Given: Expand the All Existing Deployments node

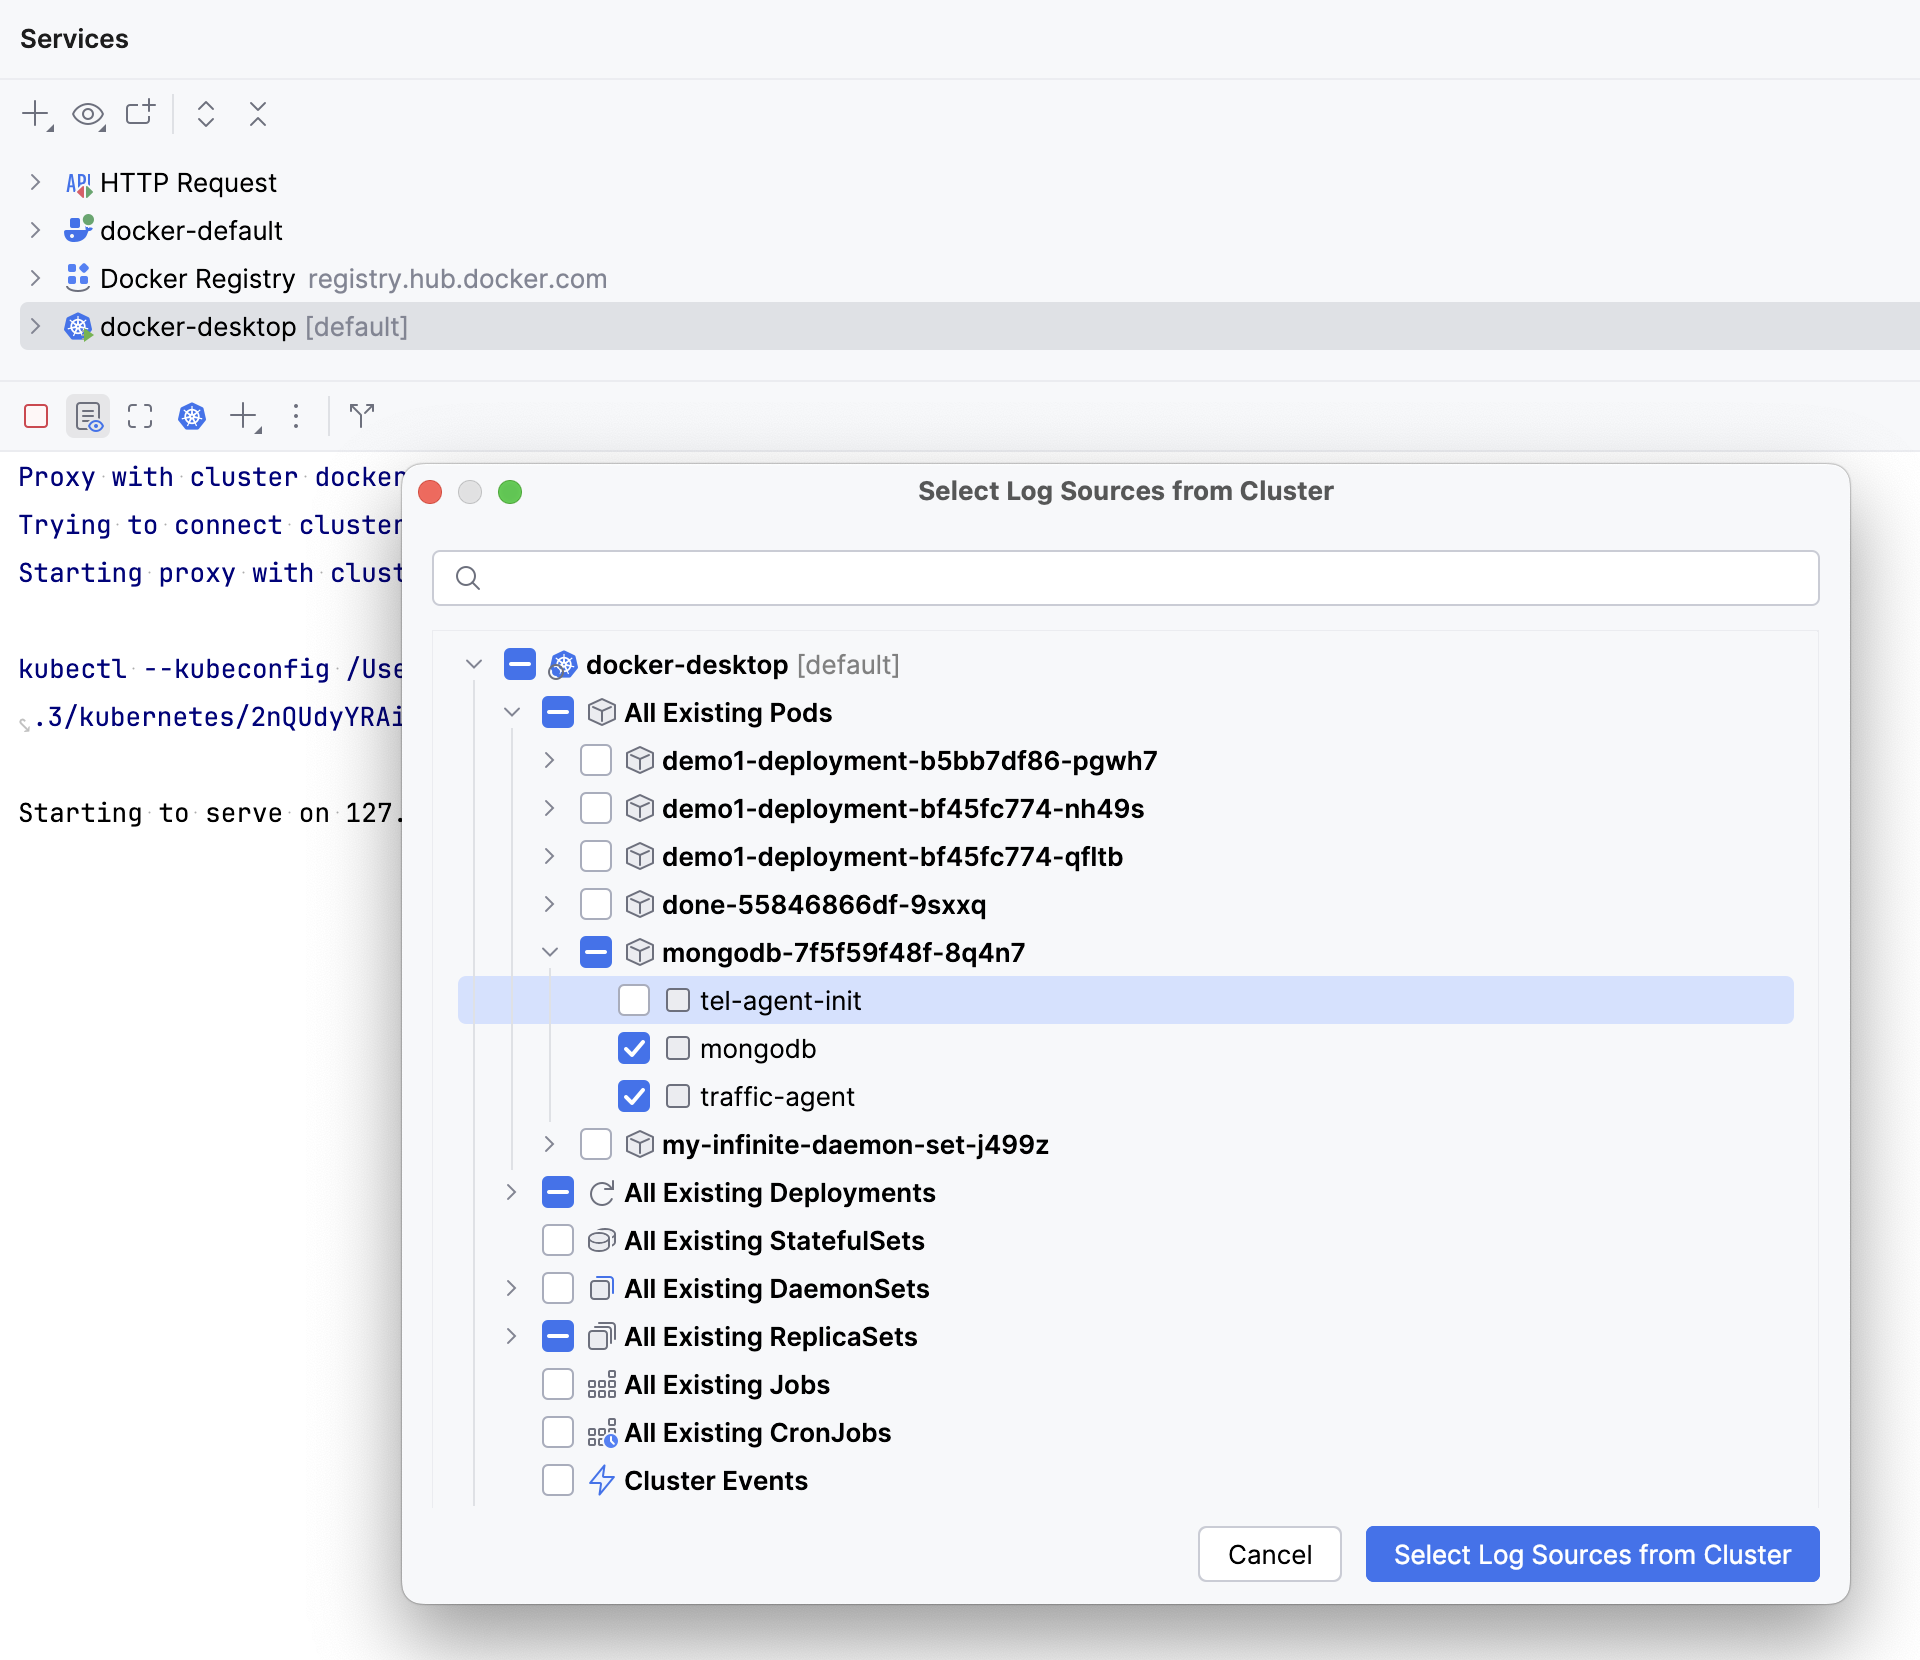Looking at the screenshot, I should click(x=512, y=1192).
